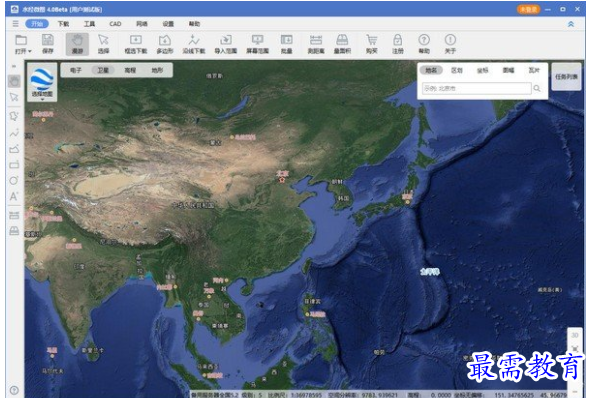The height and width of the screenshot is (398, 591).
Task: Open the 导入范围 import range tool
Action: 225,44
